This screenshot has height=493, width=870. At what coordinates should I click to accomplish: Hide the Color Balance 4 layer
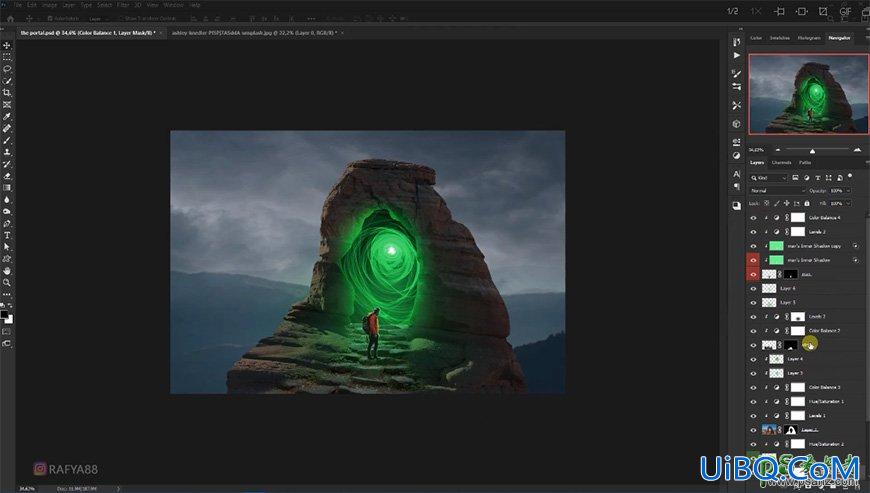753,218
